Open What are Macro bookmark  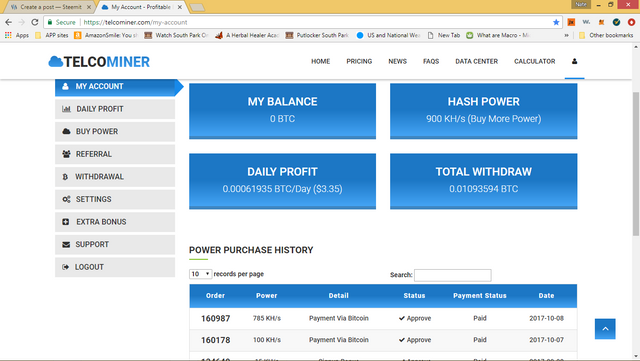[498, 35]
